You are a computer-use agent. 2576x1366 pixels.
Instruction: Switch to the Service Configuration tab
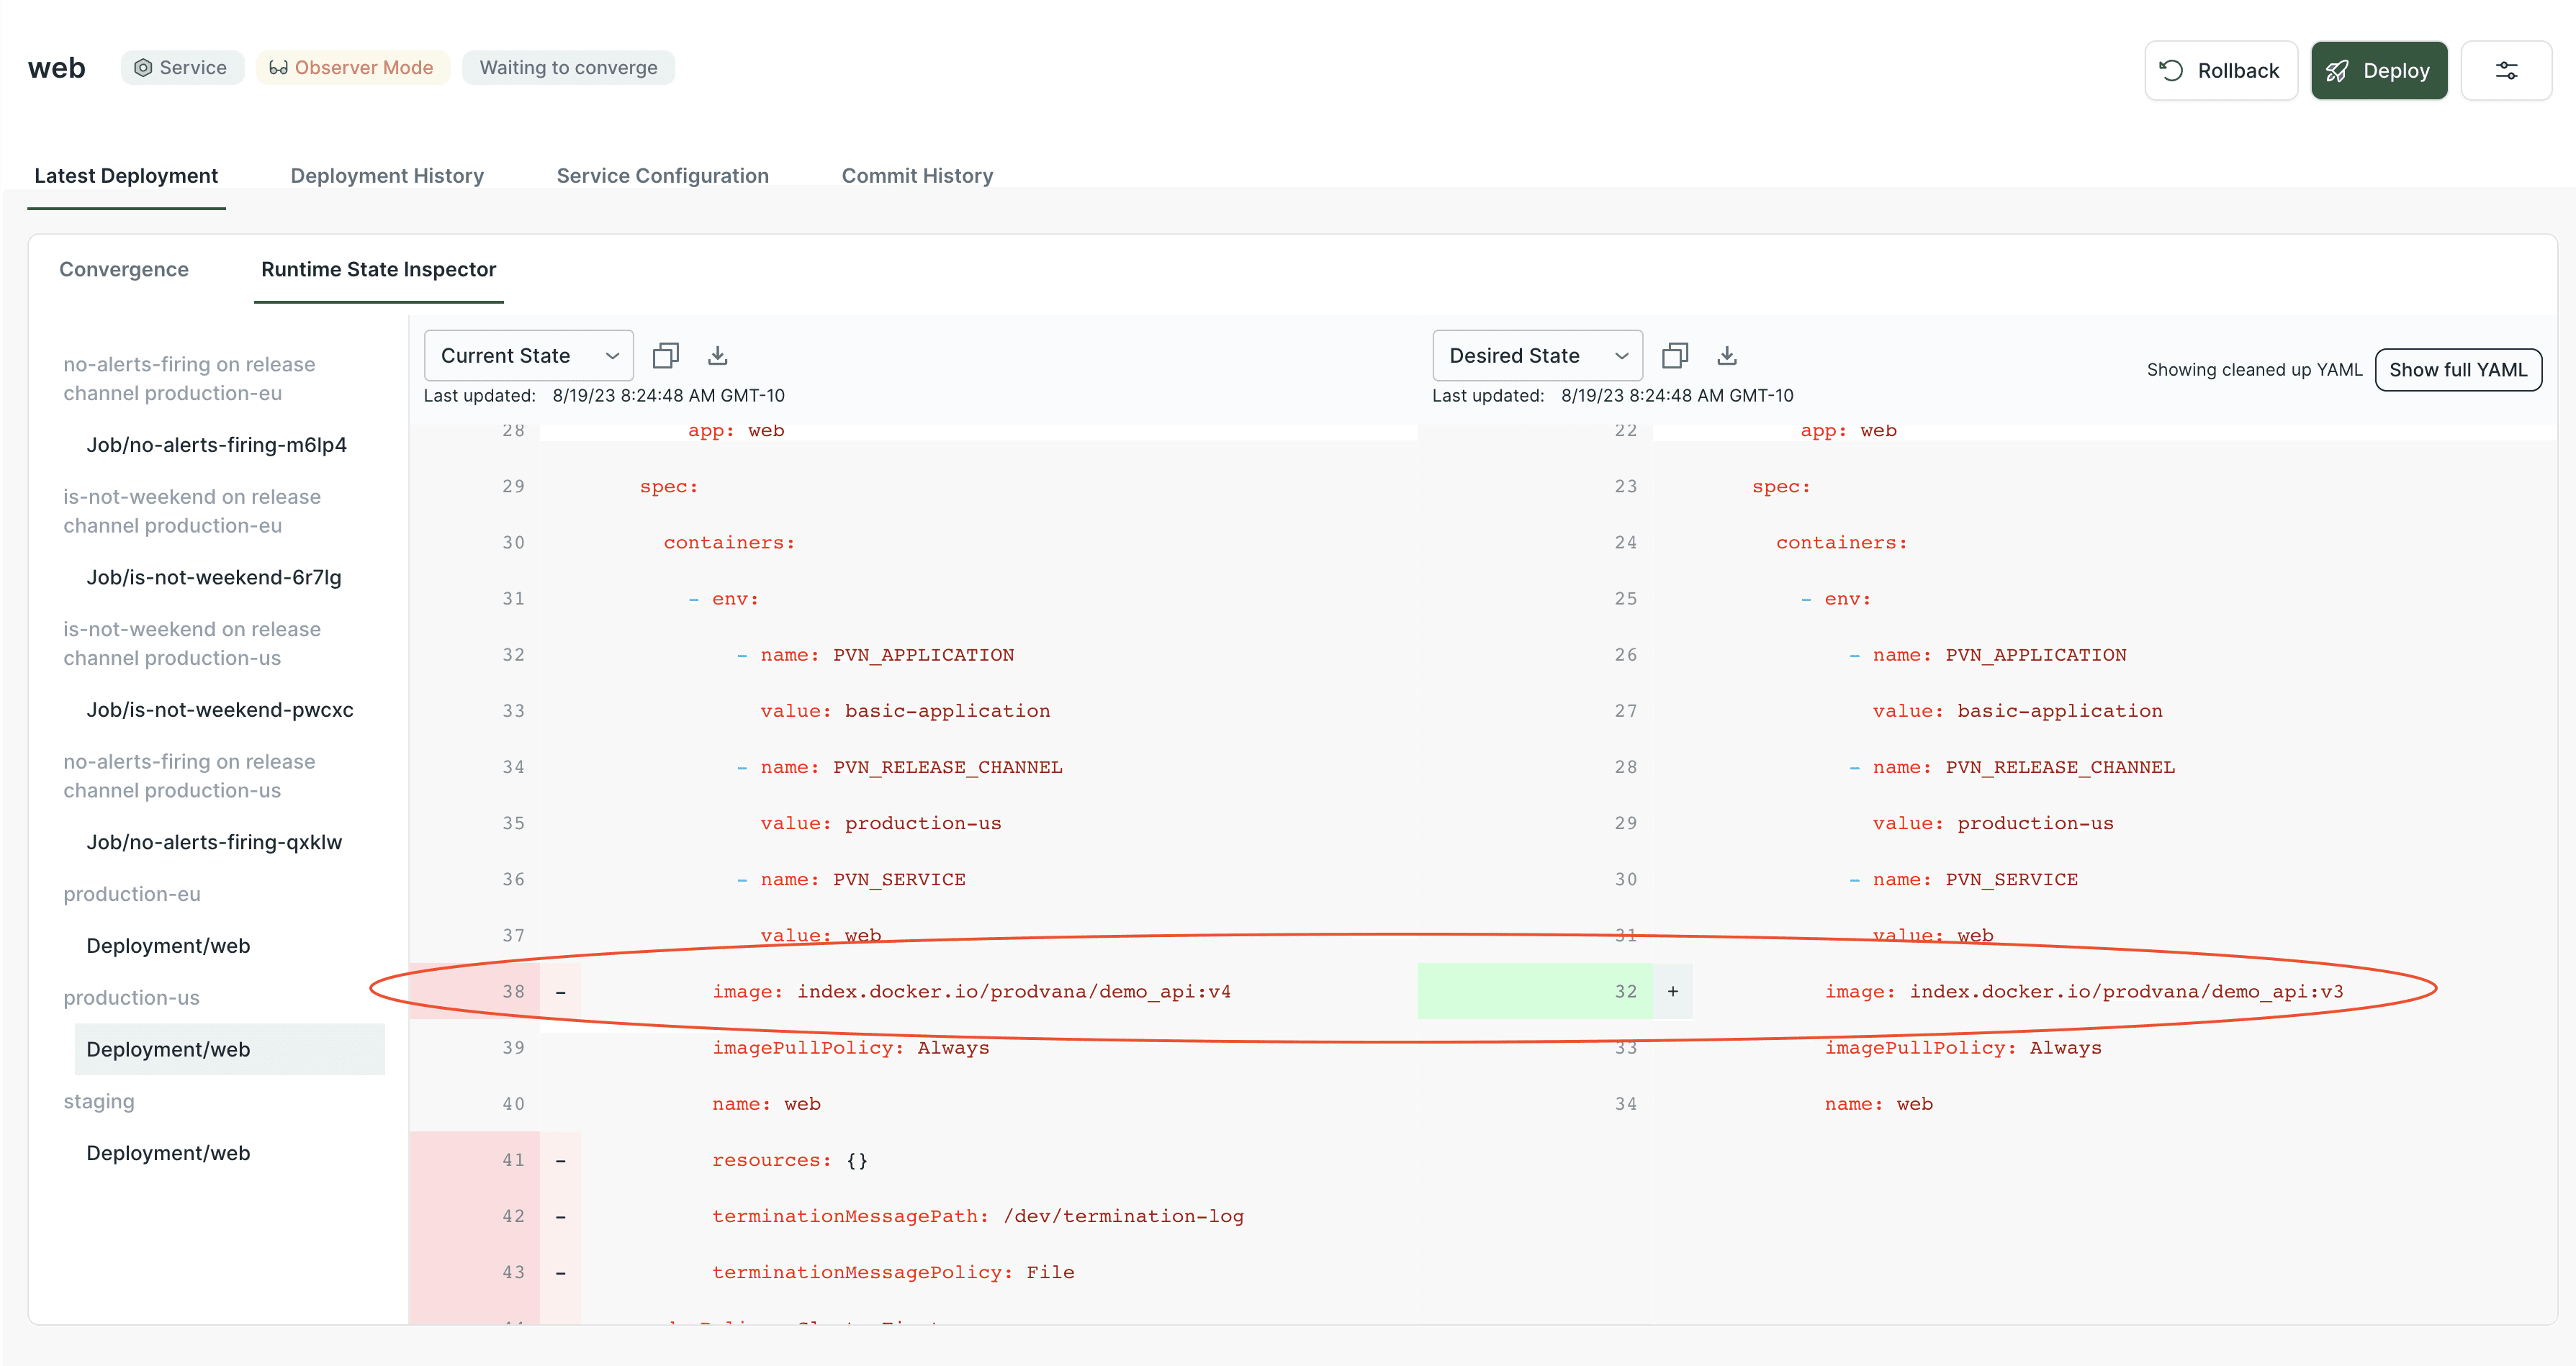pos(662,175)
